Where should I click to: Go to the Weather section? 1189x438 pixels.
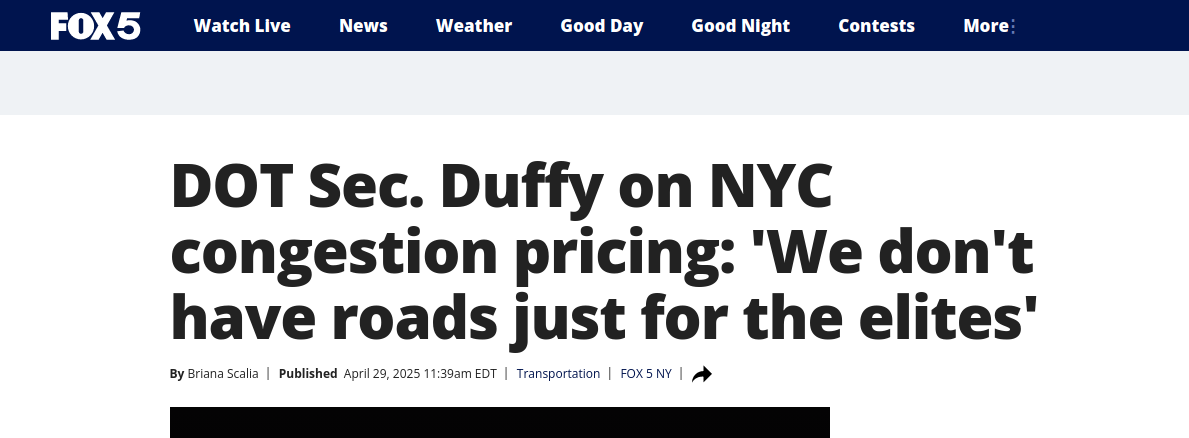pos(474,26)
